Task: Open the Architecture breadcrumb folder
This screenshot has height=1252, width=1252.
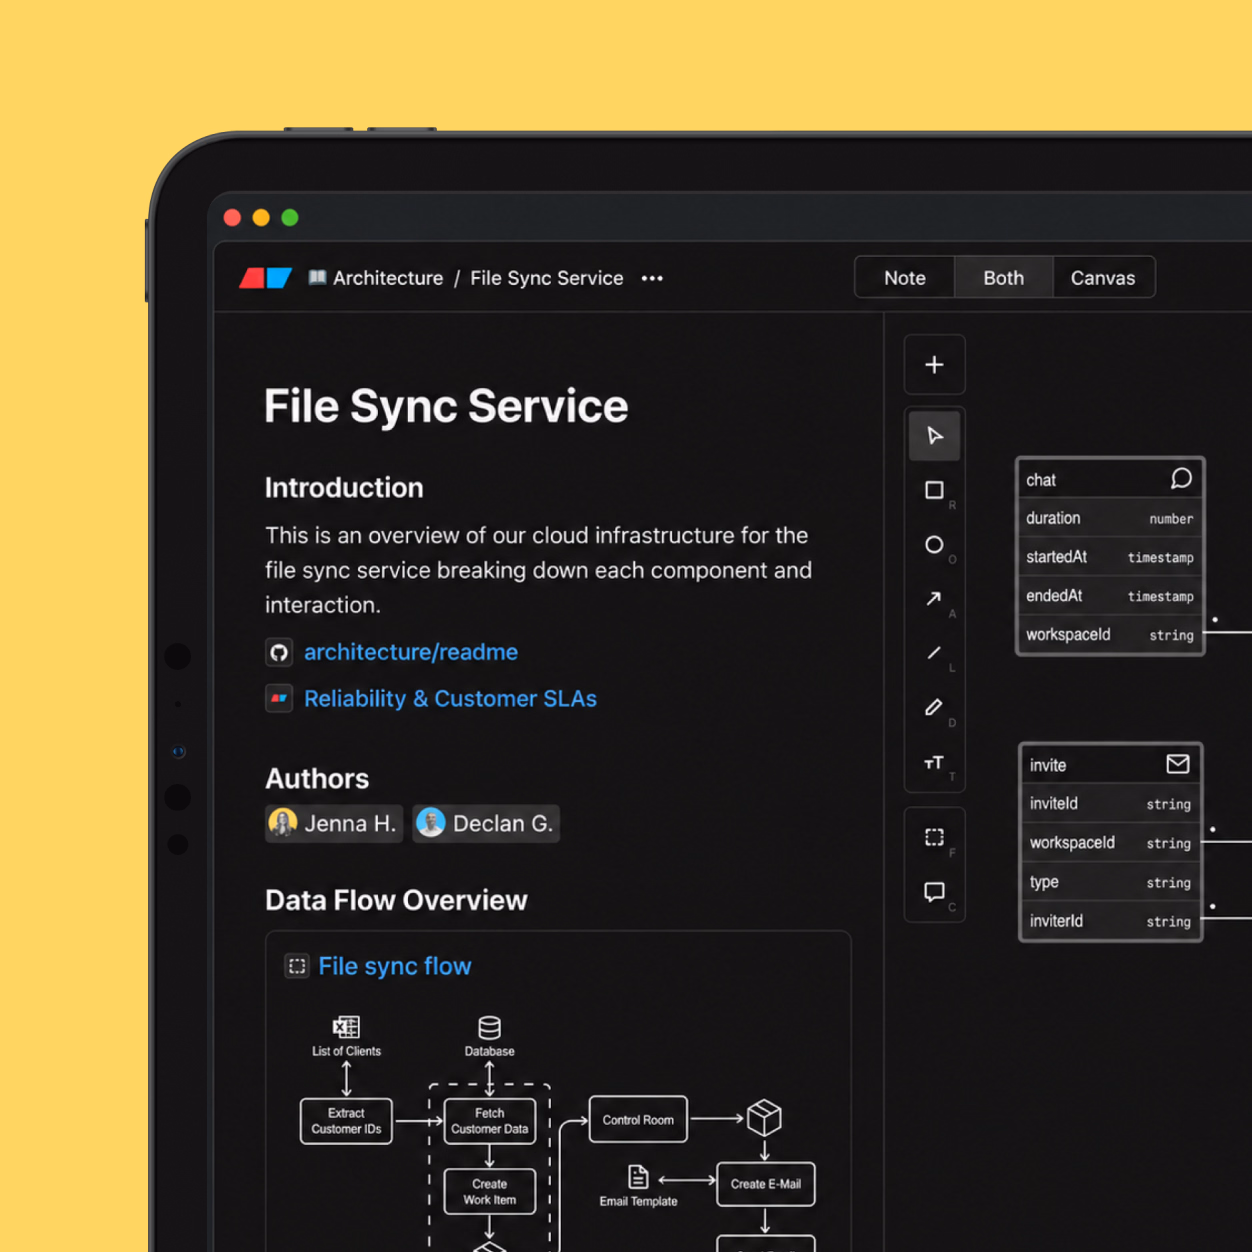Action: (376, 278)
